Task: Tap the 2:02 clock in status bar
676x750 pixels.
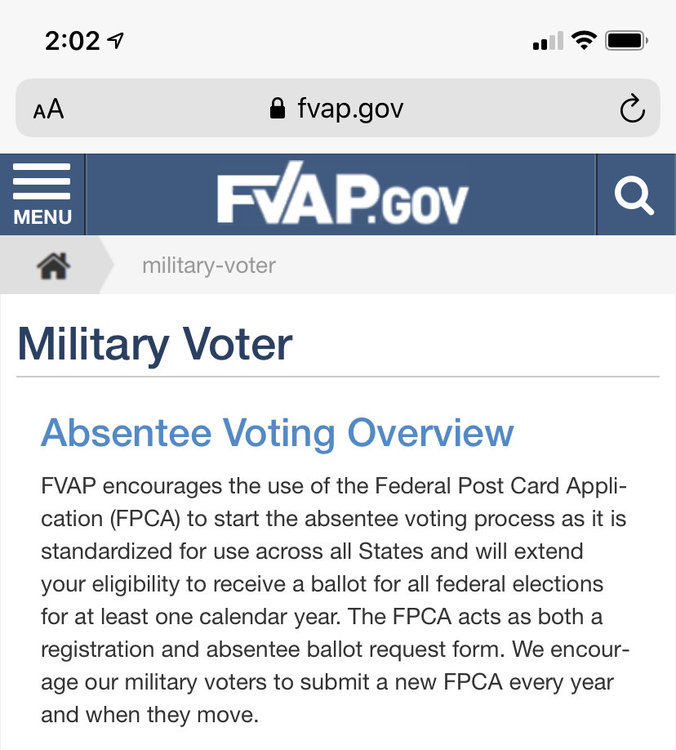Action: (x=72, y=41)
